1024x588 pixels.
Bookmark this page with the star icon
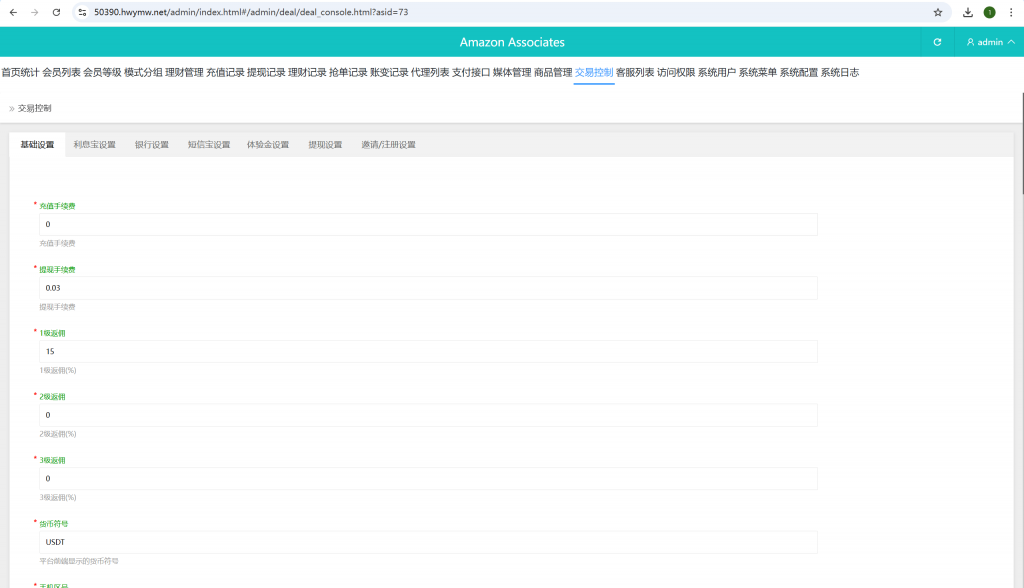937,12
